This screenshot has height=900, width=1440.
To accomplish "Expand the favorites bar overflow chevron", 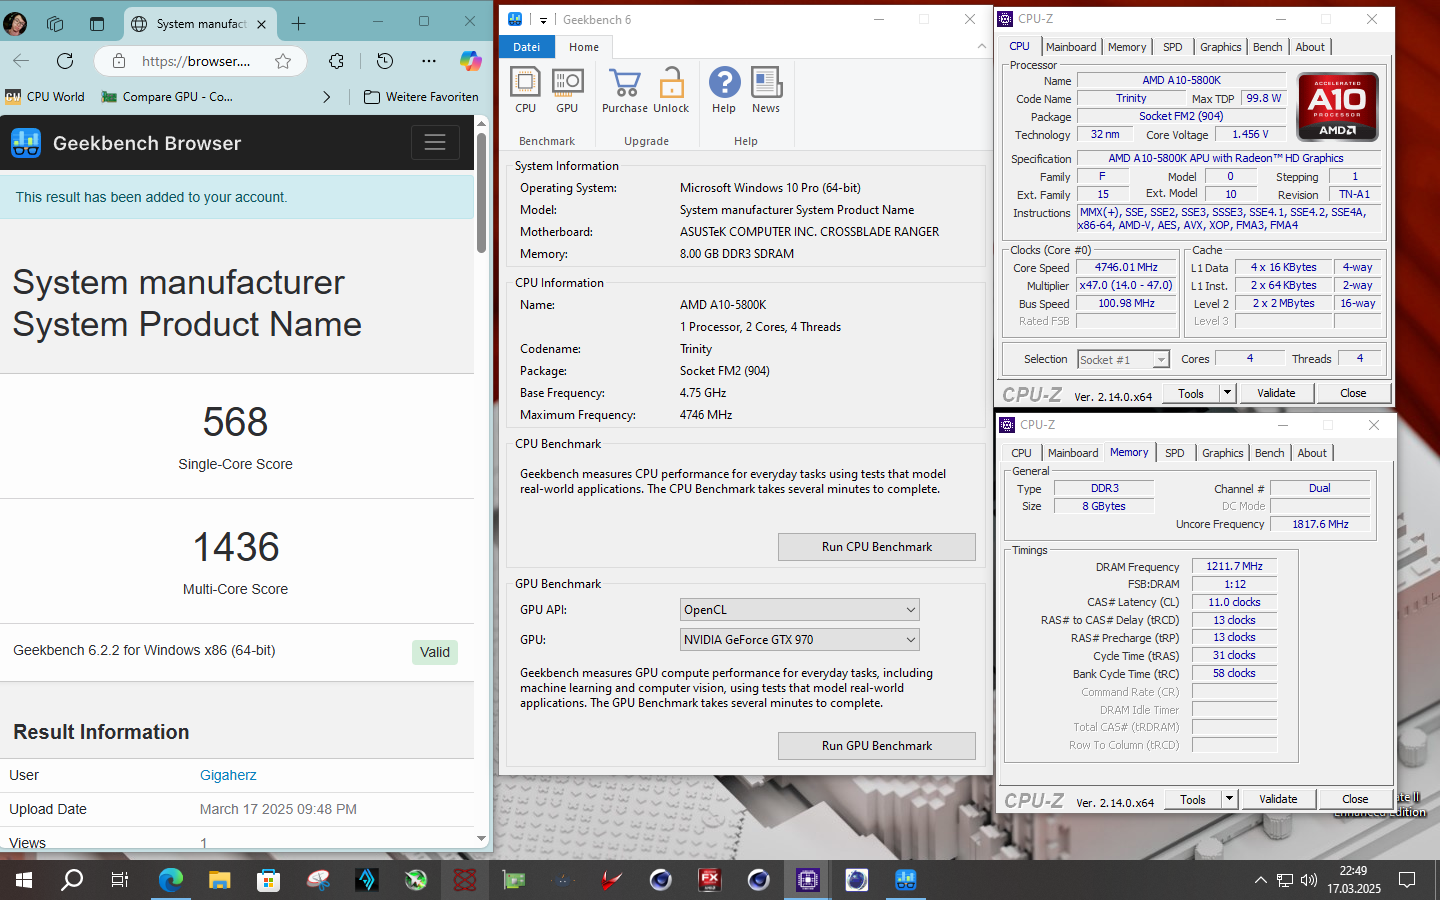I will click(326, 97).
